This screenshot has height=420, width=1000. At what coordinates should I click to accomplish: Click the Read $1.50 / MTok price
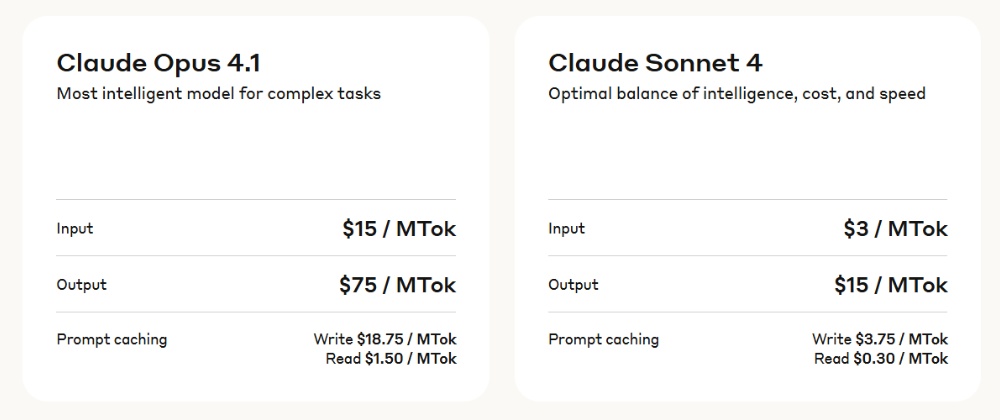click(391, 358)
